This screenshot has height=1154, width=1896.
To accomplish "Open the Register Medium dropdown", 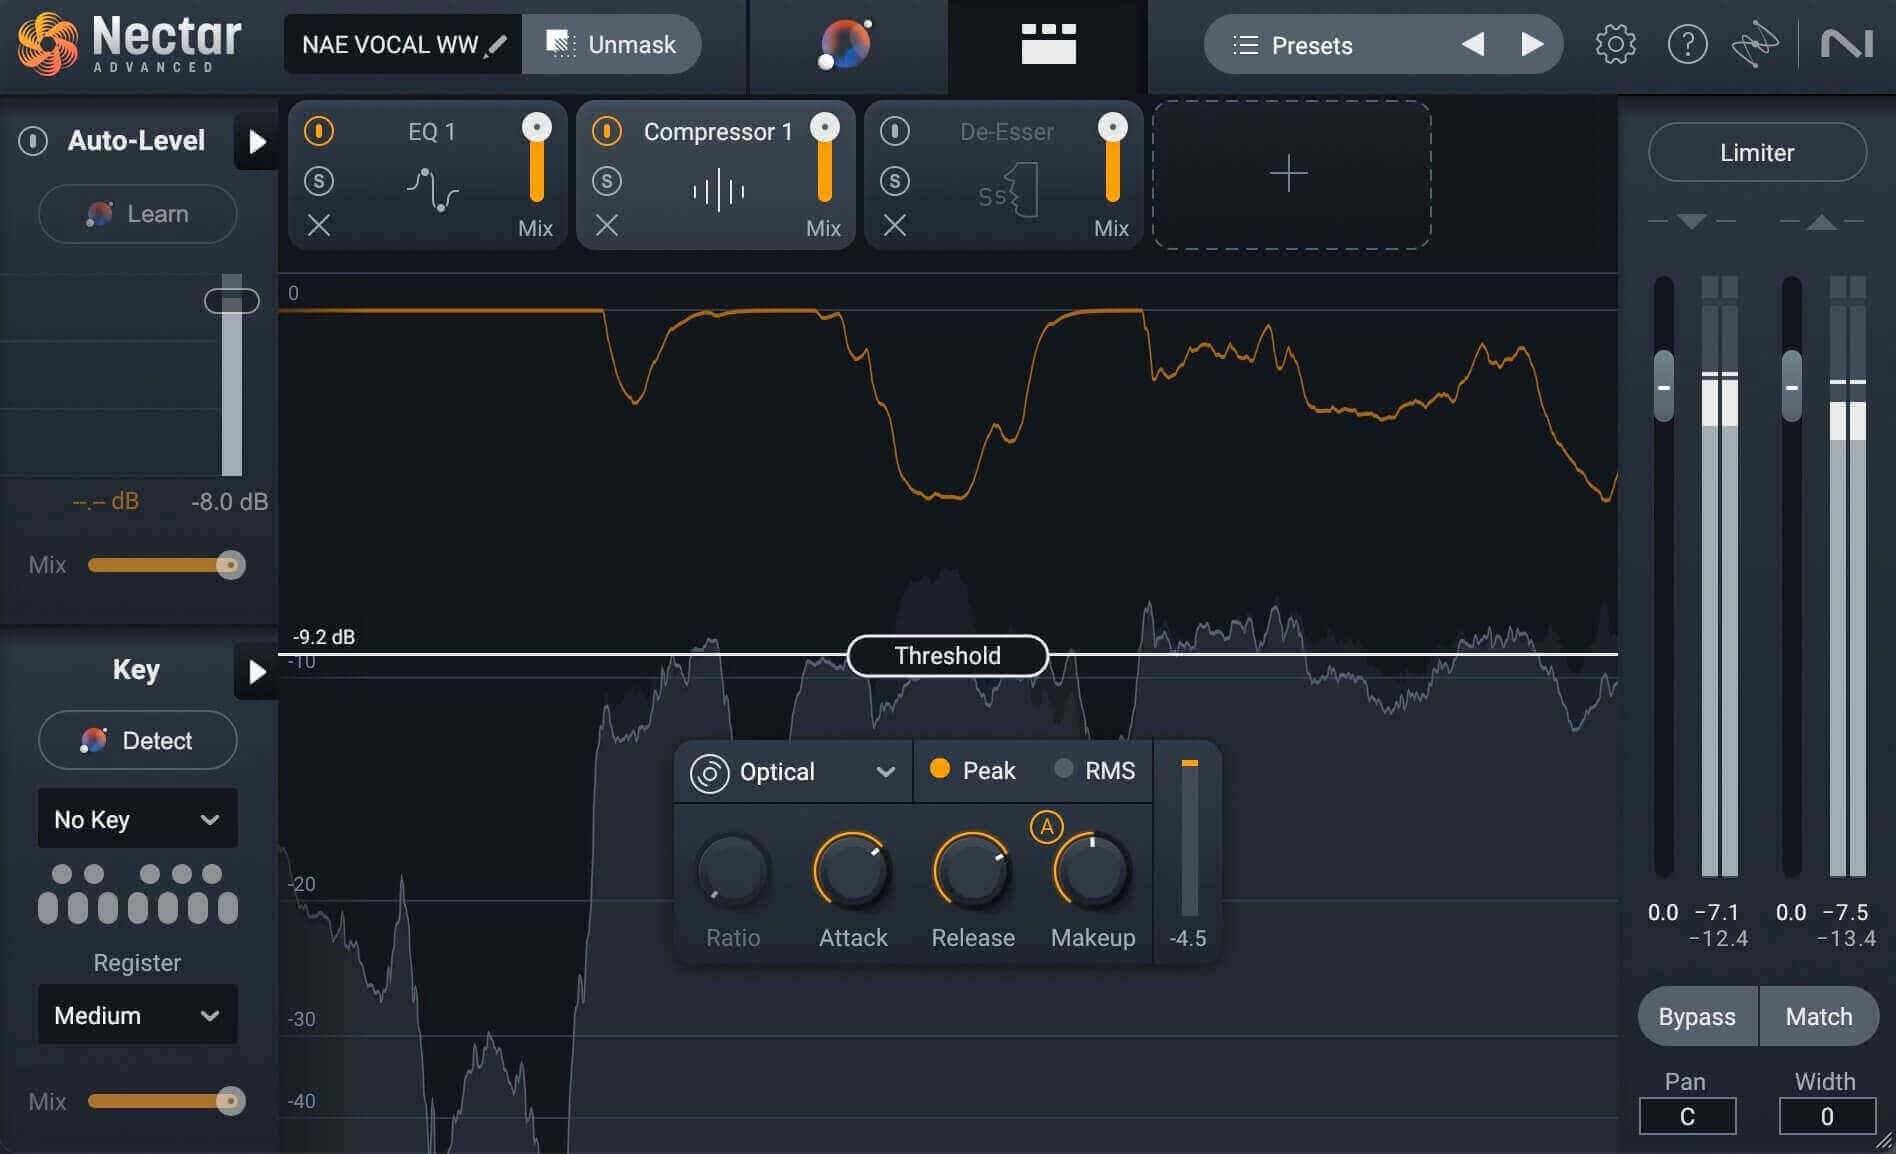I will coord(138,1015).
